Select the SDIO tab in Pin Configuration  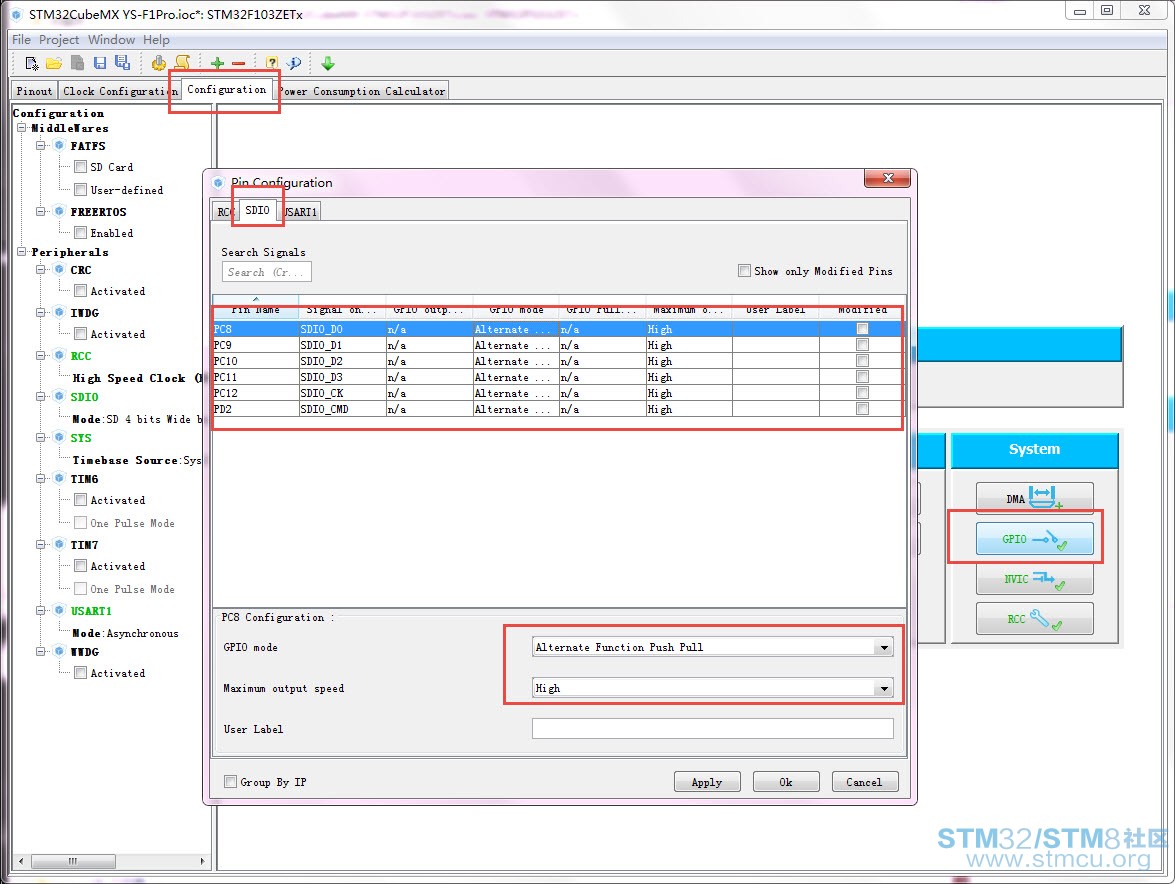[258, 211]
